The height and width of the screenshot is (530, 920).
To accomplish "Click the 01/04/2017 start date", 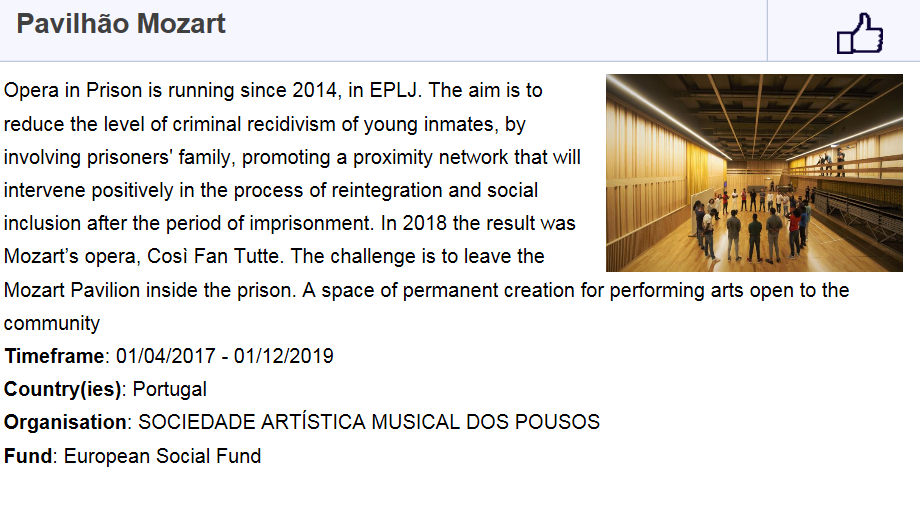I will (x=166, y=356).
